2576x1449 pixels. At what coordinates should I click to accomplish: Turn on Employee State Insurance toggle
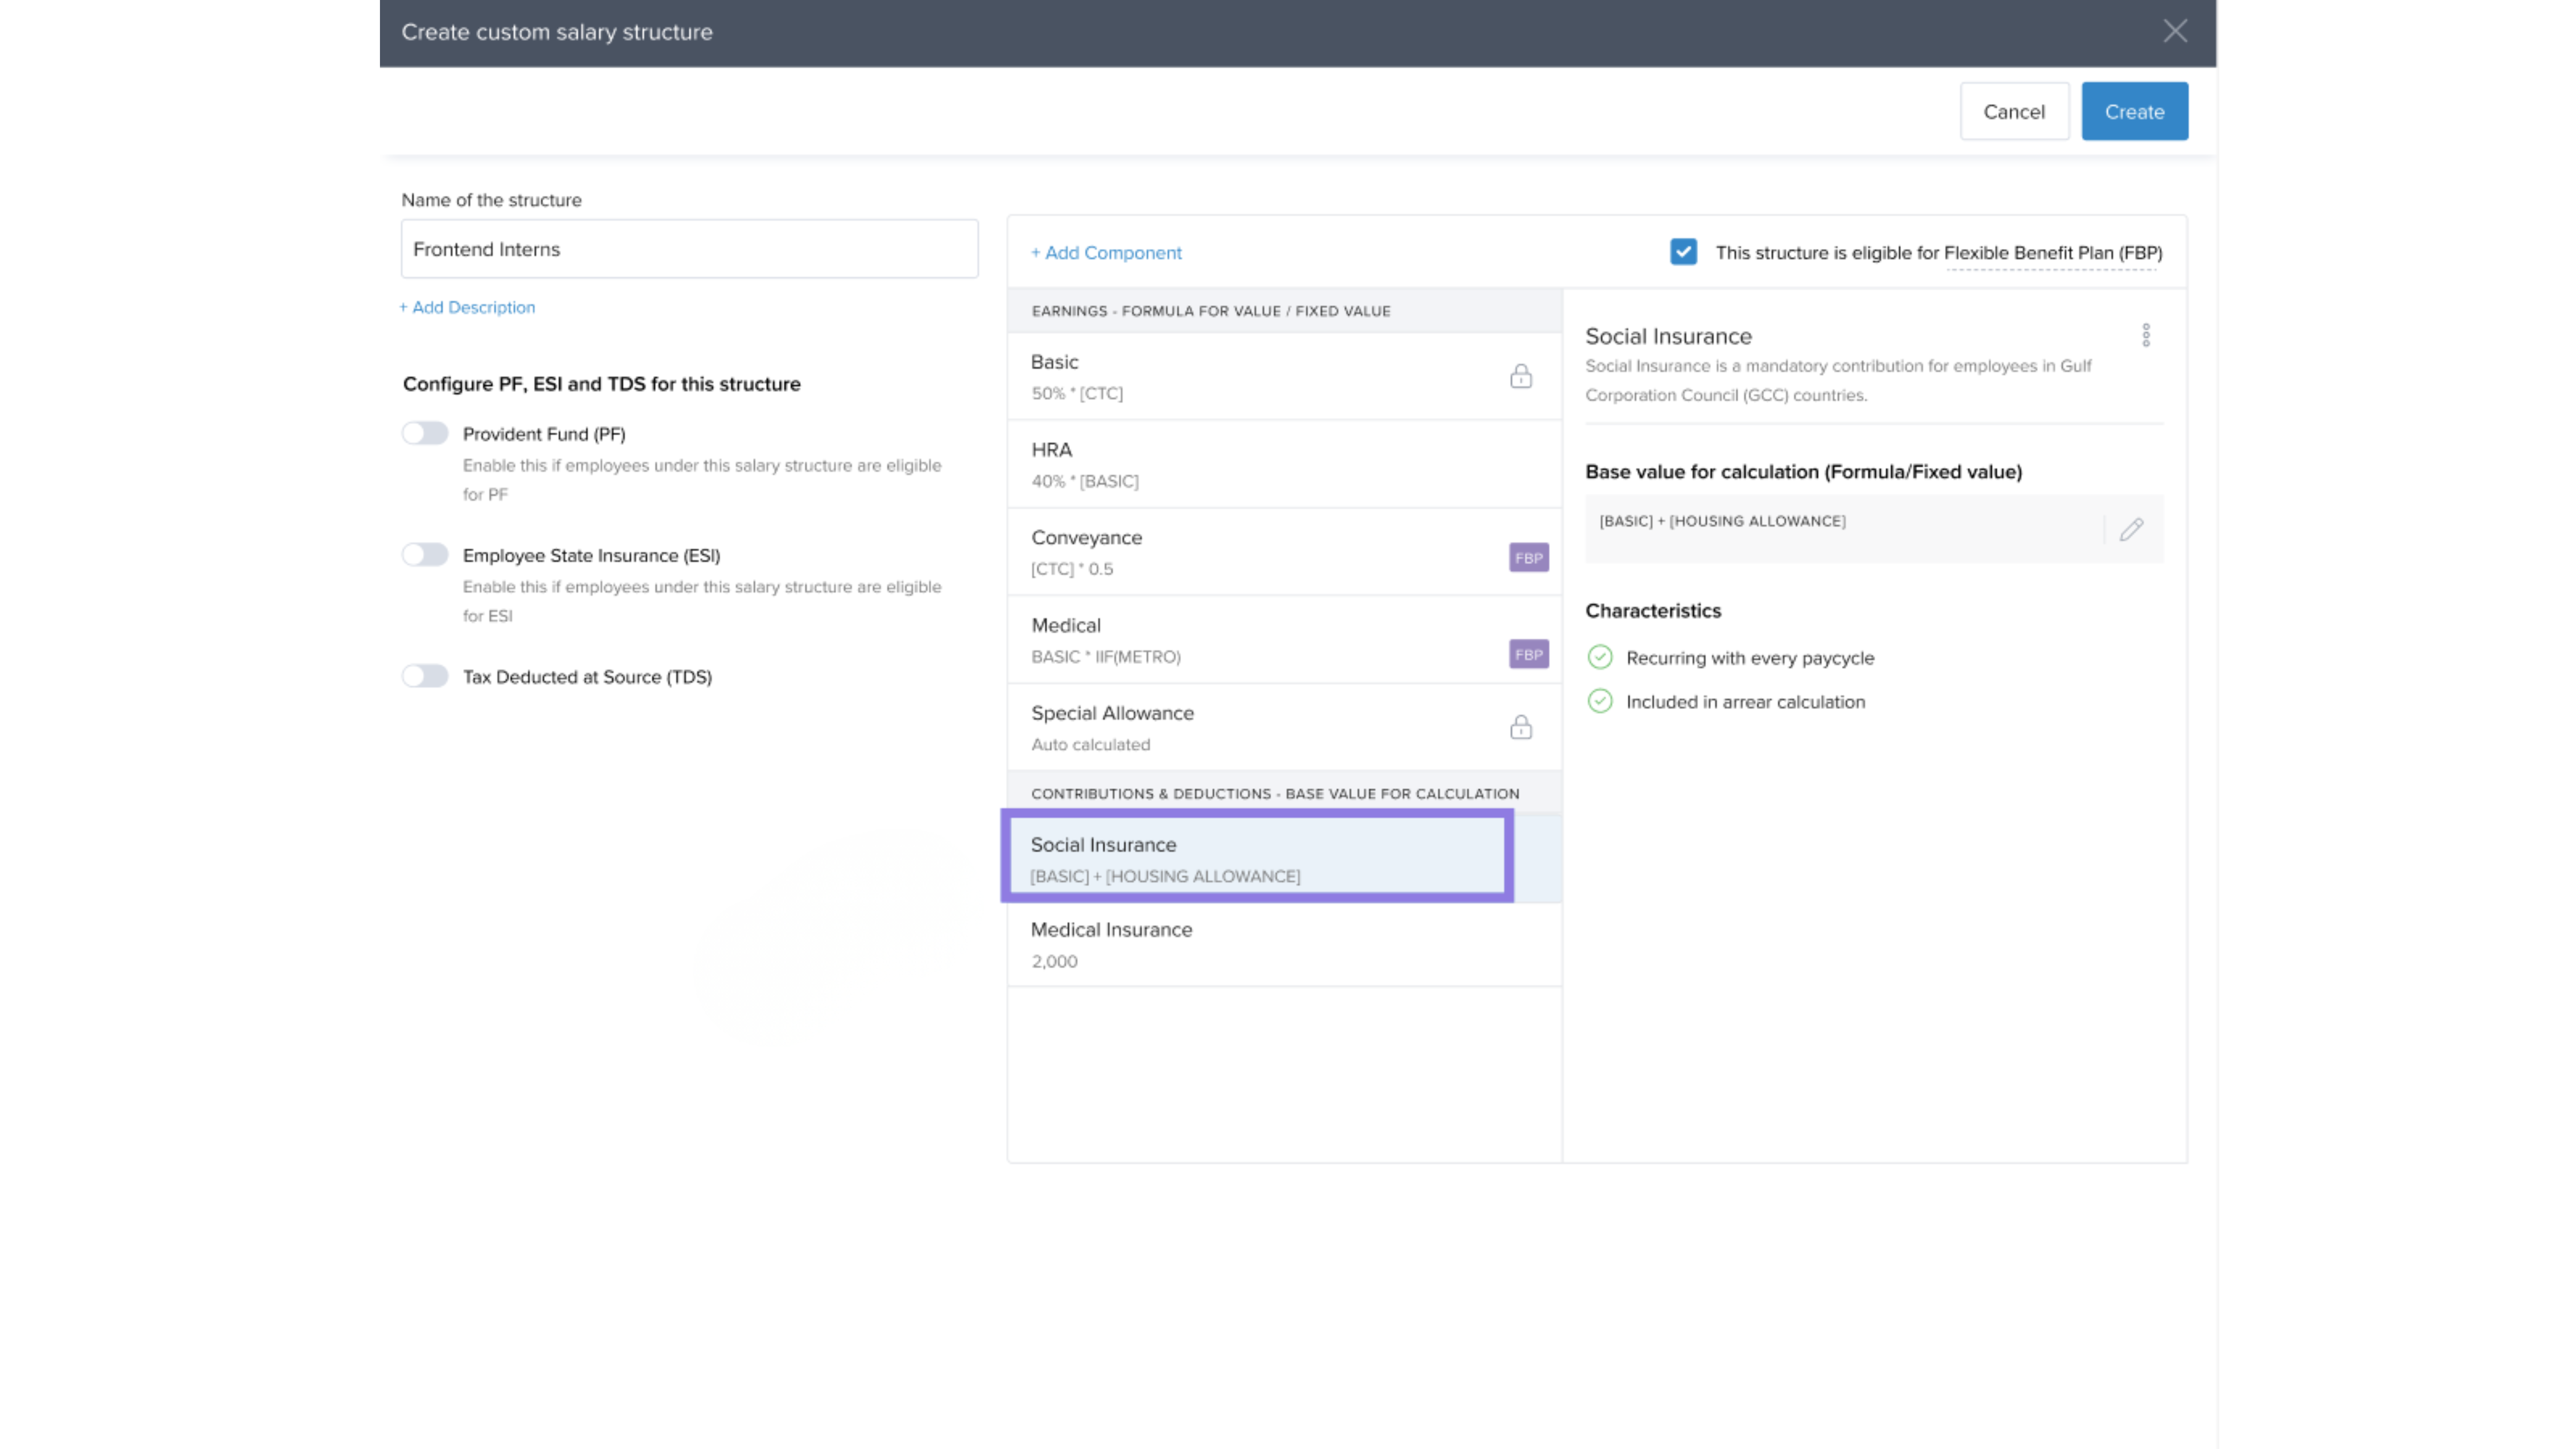(x=425, y=555)
